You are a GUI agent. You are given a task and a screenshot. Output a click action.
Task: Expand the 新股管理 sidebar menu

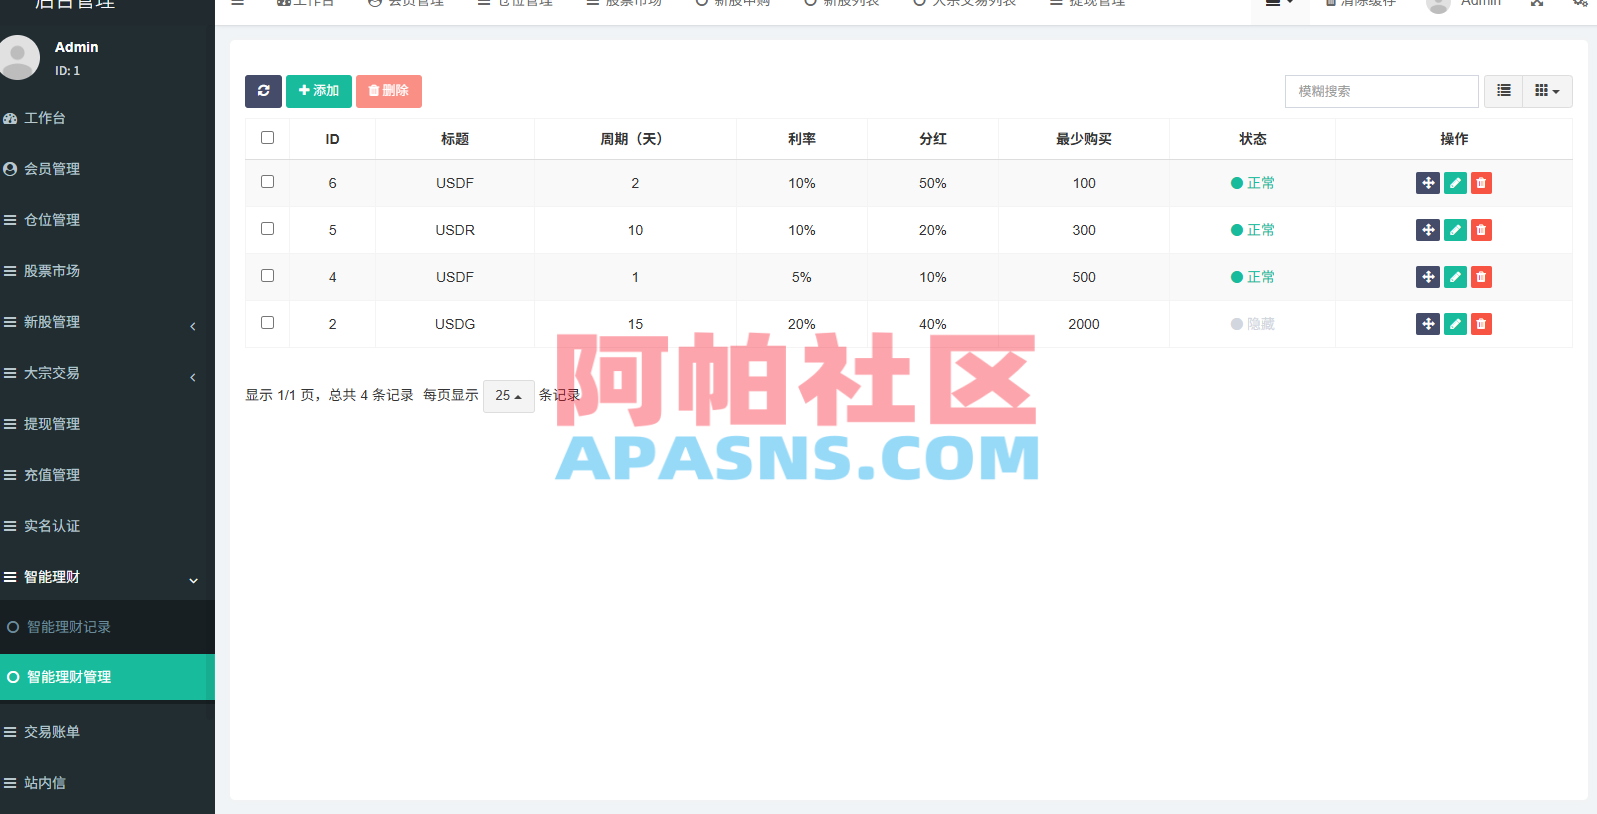pos(107,322)
